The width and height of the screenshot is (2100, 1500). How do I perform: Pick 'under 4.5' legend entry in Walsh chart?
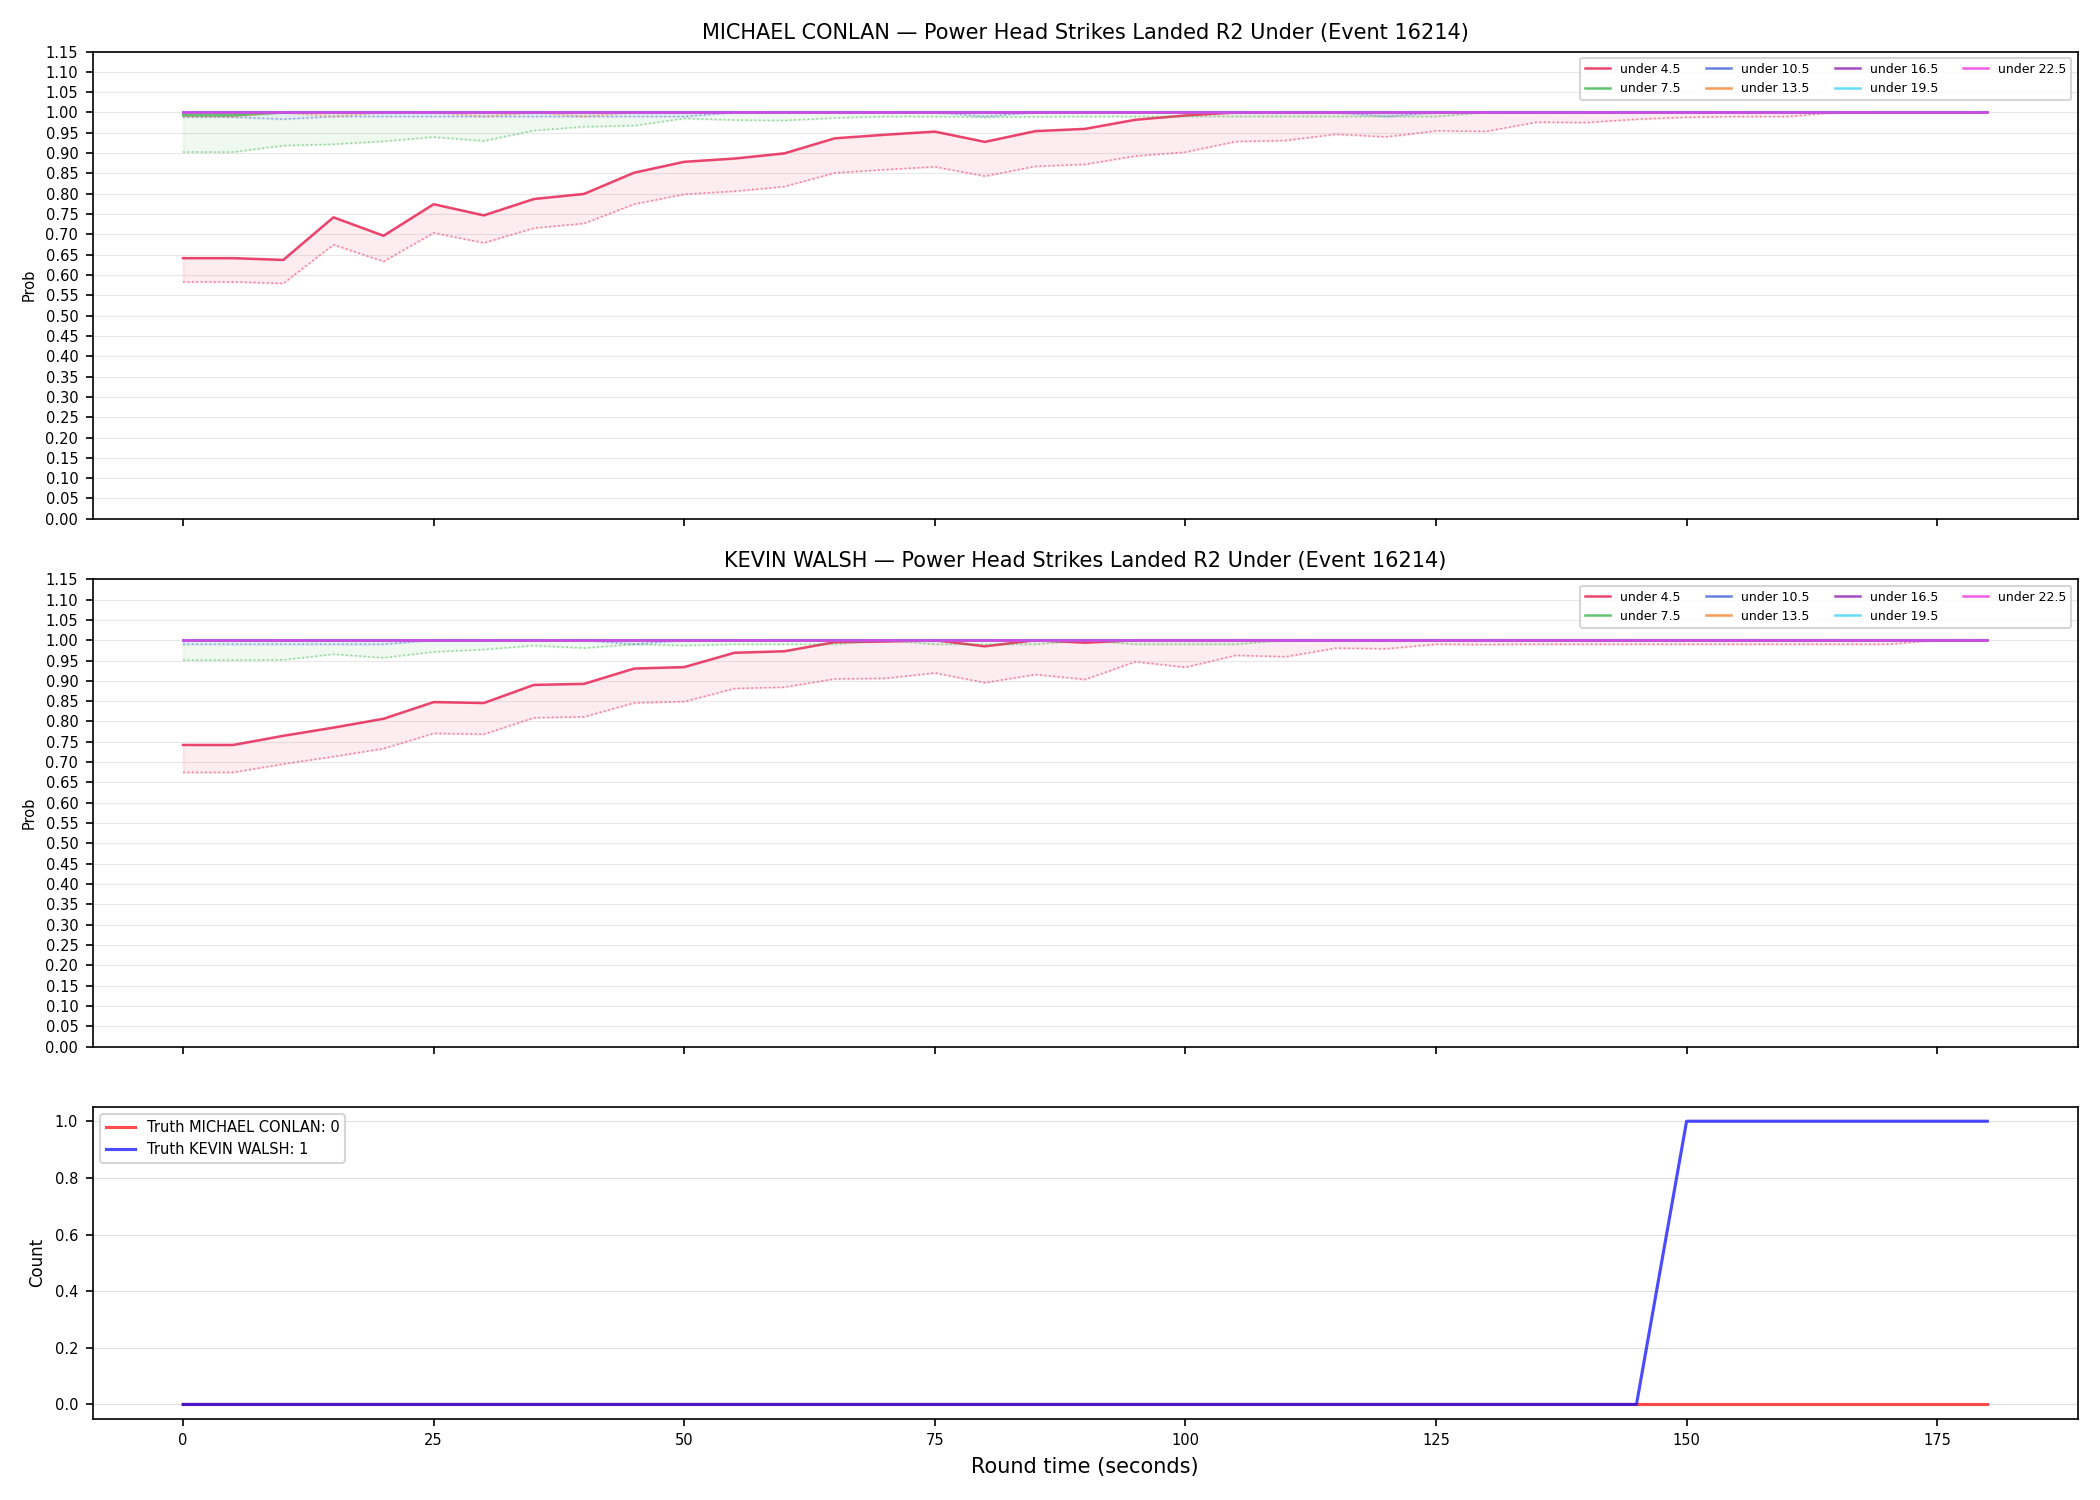pos(1634,597)
